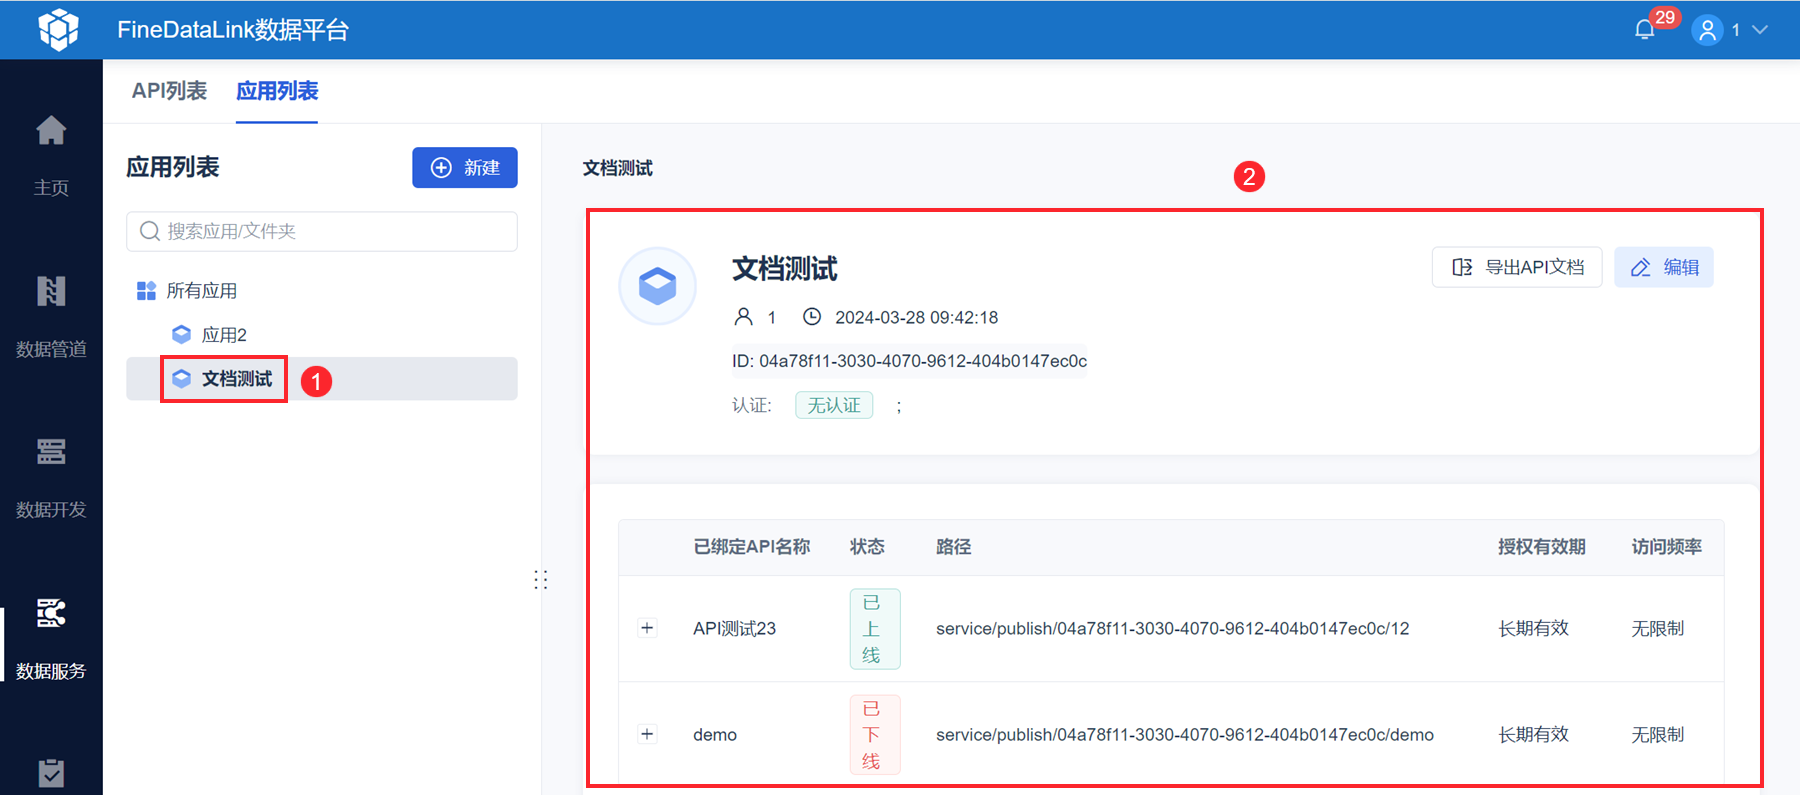1800x795 pixels.
Task: Click 无限制 in the demo row
Action: (x=1658, y=735)
